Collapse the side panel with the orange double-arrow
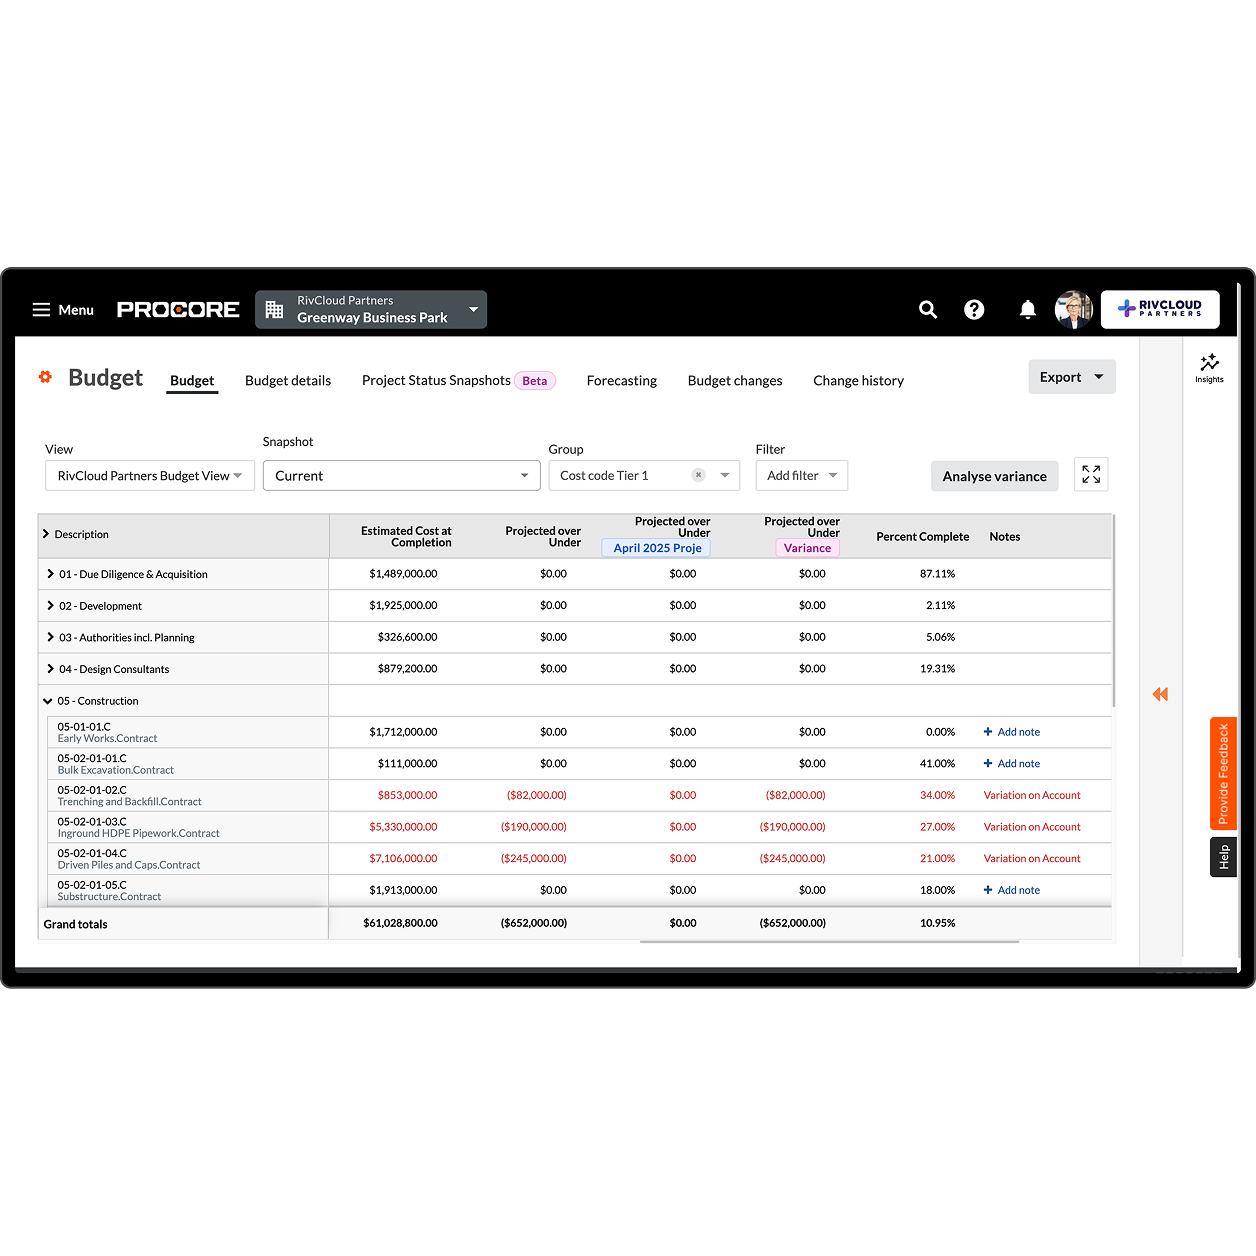1256x1256 pixels. pyautogui.click(x=1160, y=693)
